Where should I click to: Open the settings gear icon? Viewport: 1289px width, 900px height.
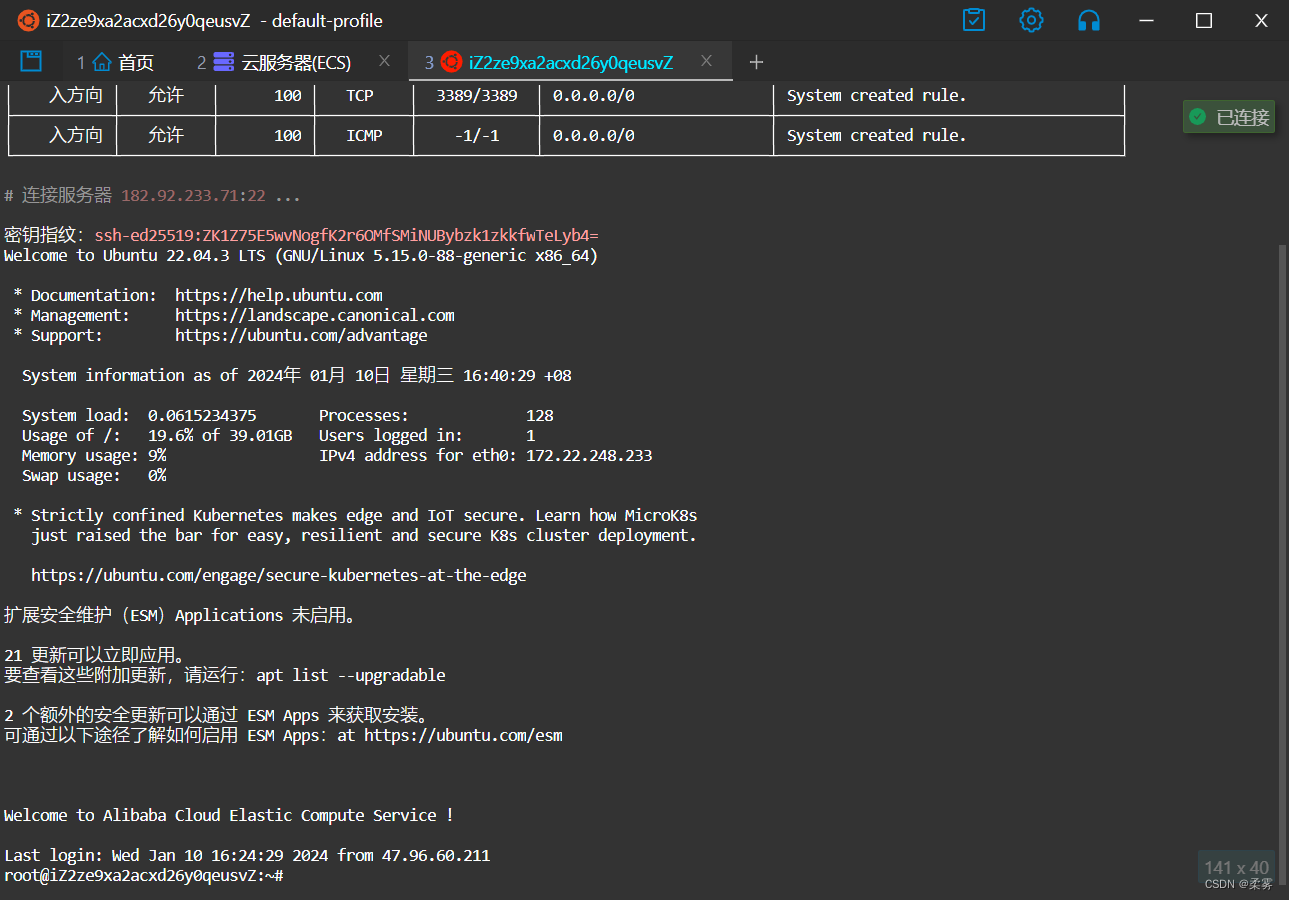pos(1031,20)
